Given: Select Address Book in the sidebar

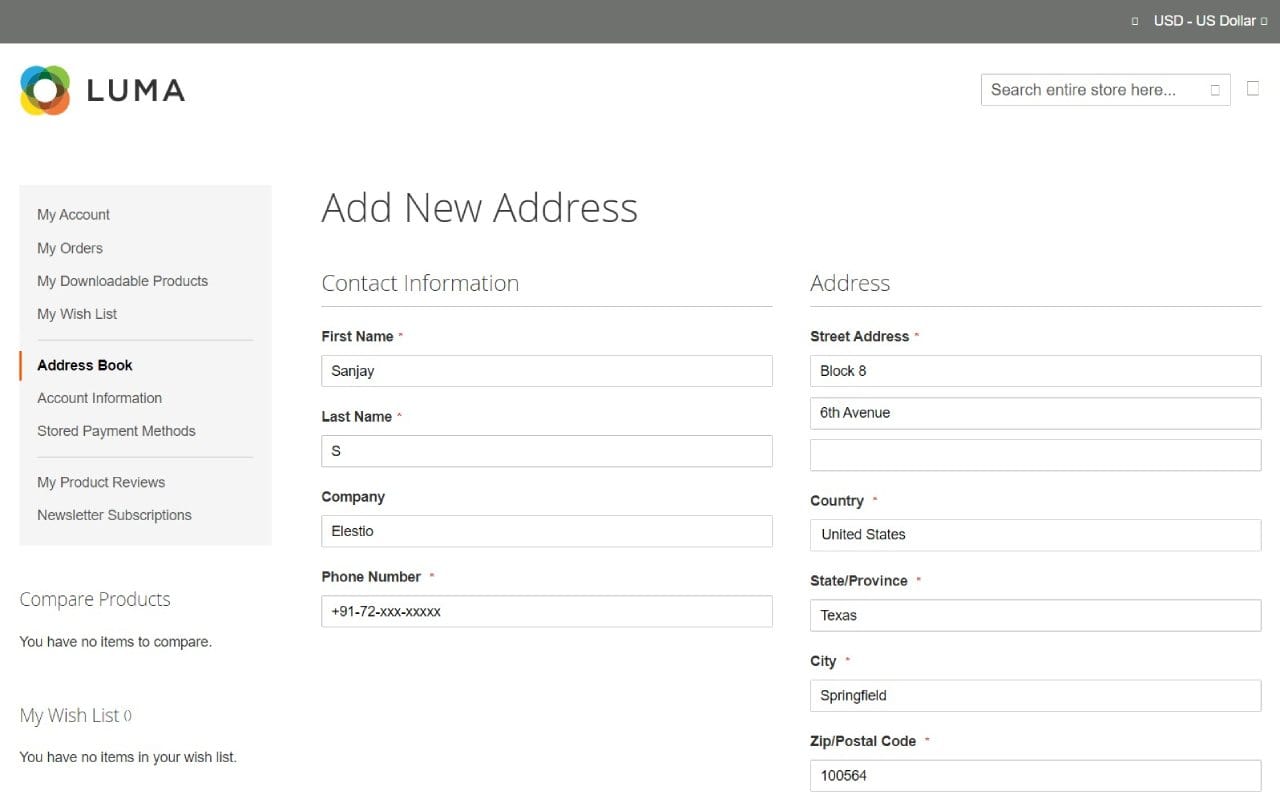Looking at the screenshot, I should coord(84,365).
